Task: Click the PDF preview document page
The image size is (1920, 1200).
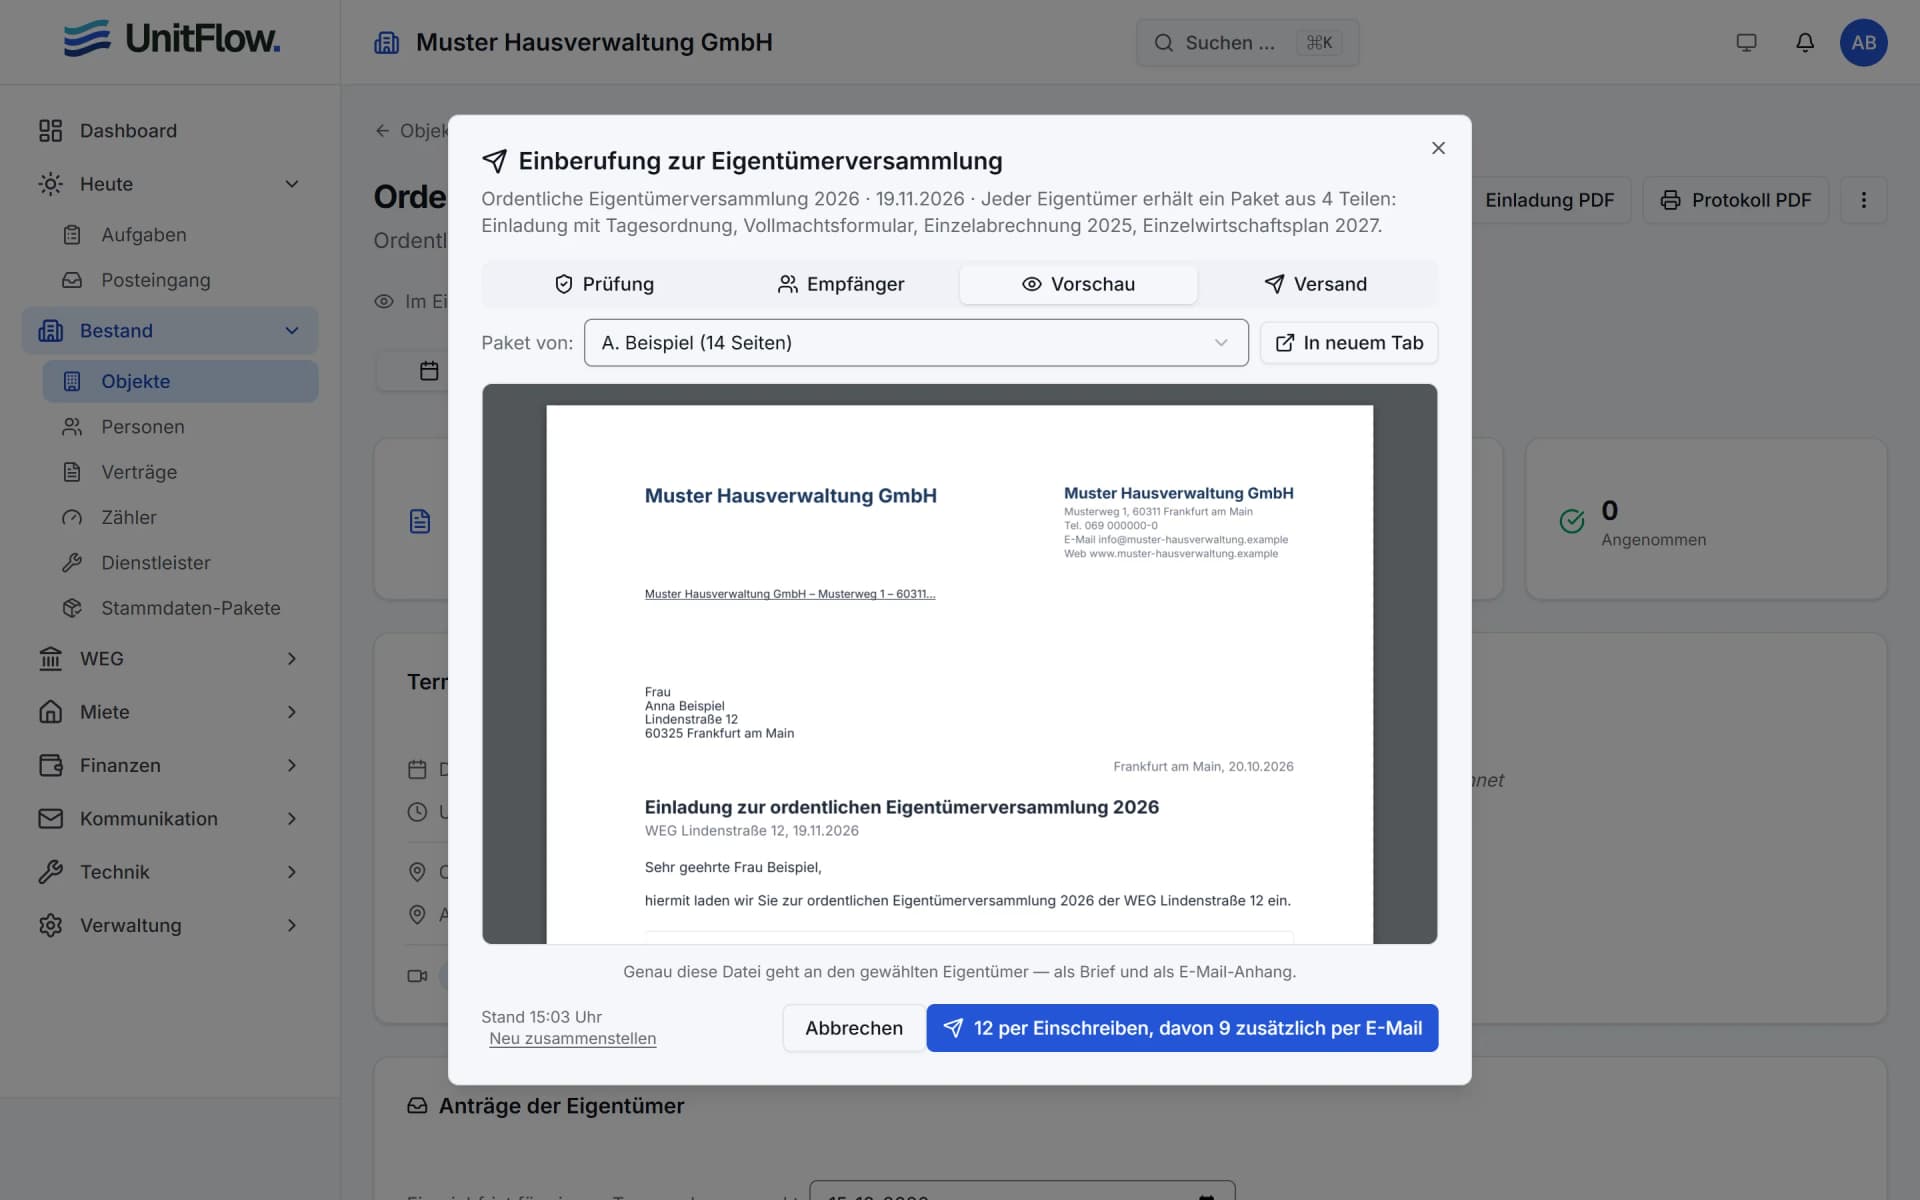Action: pos(959,674)
